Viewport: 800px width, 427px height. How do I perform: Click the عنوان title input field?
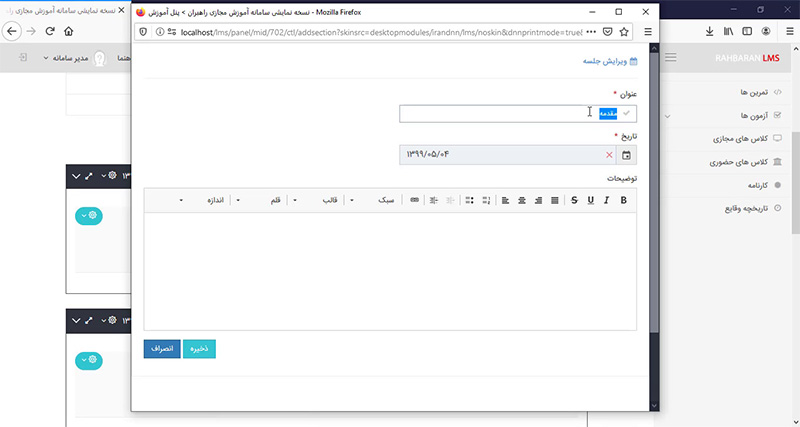500,114
